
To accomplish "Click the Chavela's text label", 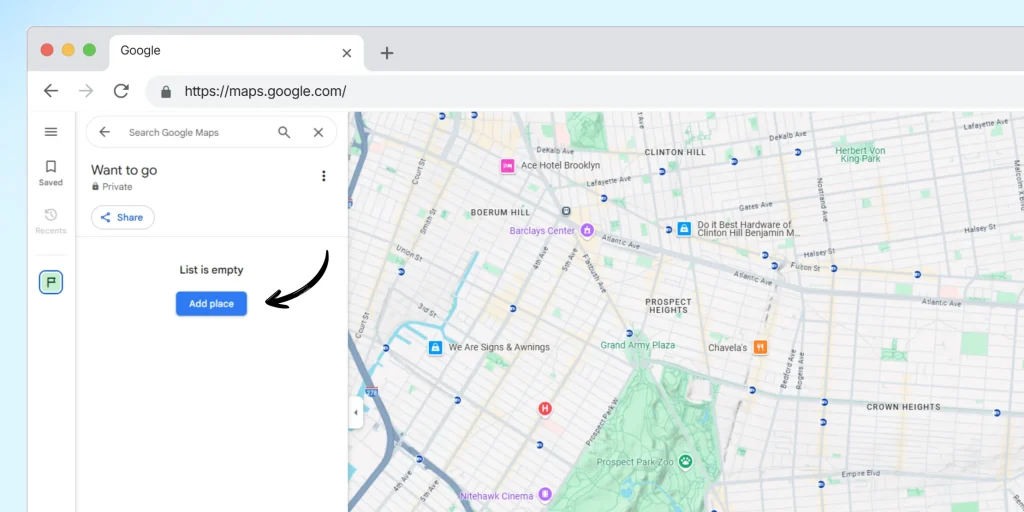I will pyautogui.click(x=728, y=348).
